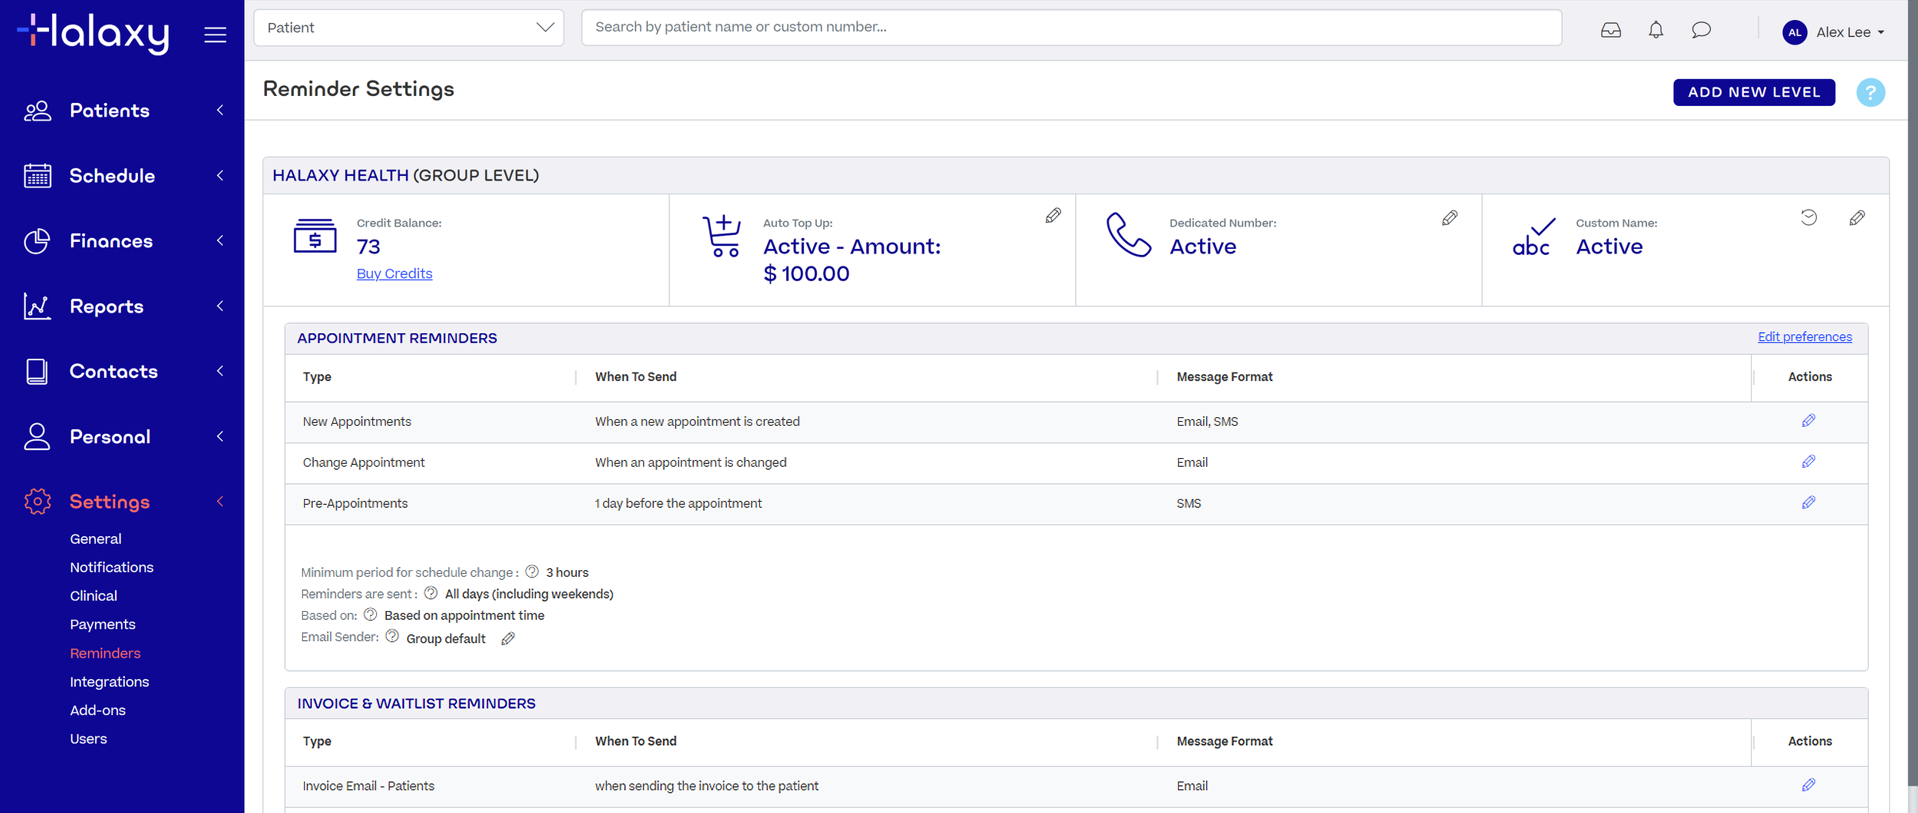The width and height of the screenshot is (1918, 813).
Task: Edit the Dedicated Number setting
Action: pos(1449,218)
